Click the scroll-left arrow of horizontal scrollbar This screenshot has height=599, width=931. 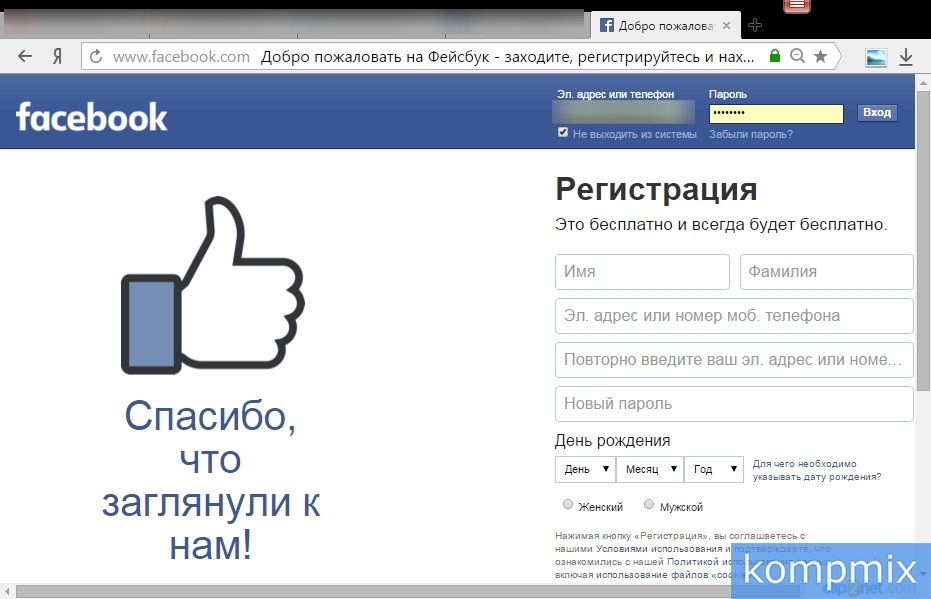7,591
